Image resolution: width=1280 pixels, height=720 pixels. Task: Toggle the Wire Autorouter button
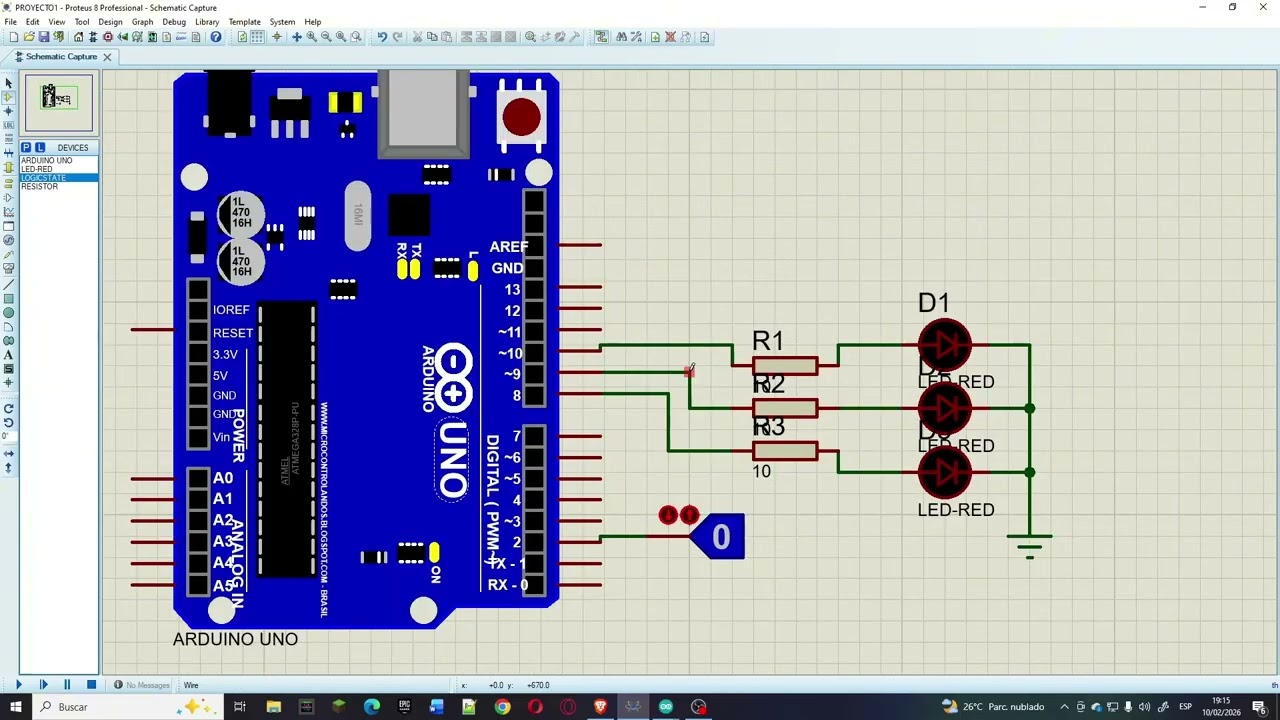(601, 37)
